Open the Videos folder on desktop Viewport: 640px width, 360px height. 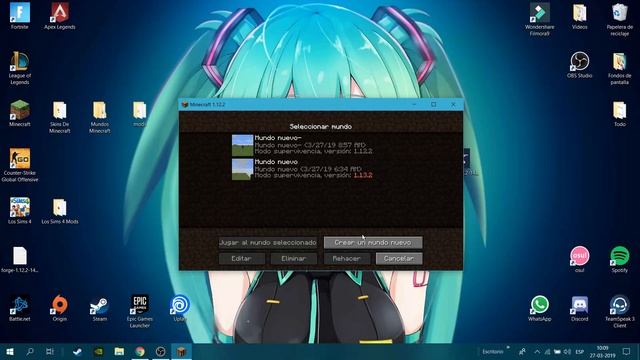click(580, 16)
